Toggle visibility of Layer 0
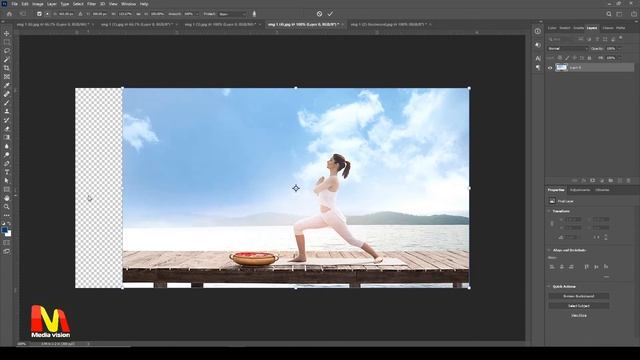The height and width of the screenshot is (360, 640). 550,68
